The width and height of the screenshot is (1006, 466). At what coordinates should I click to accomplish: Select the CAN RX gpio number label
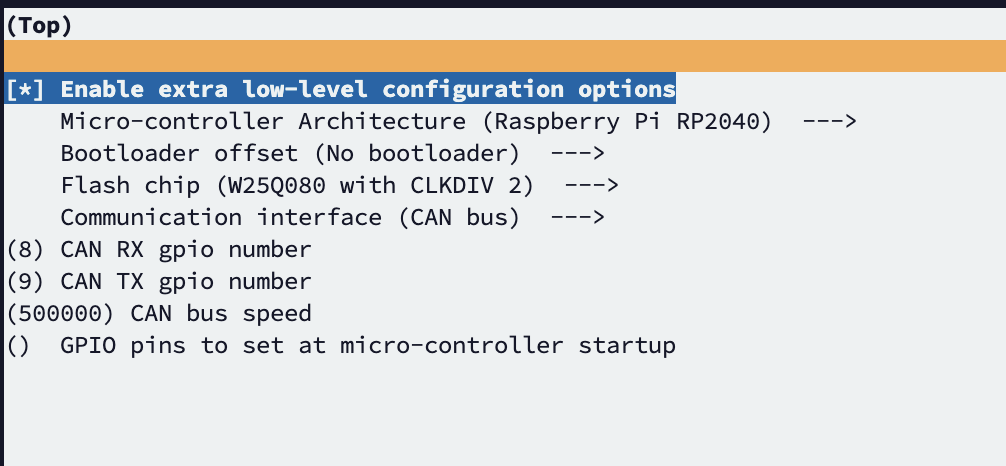(x=186, y=250)
